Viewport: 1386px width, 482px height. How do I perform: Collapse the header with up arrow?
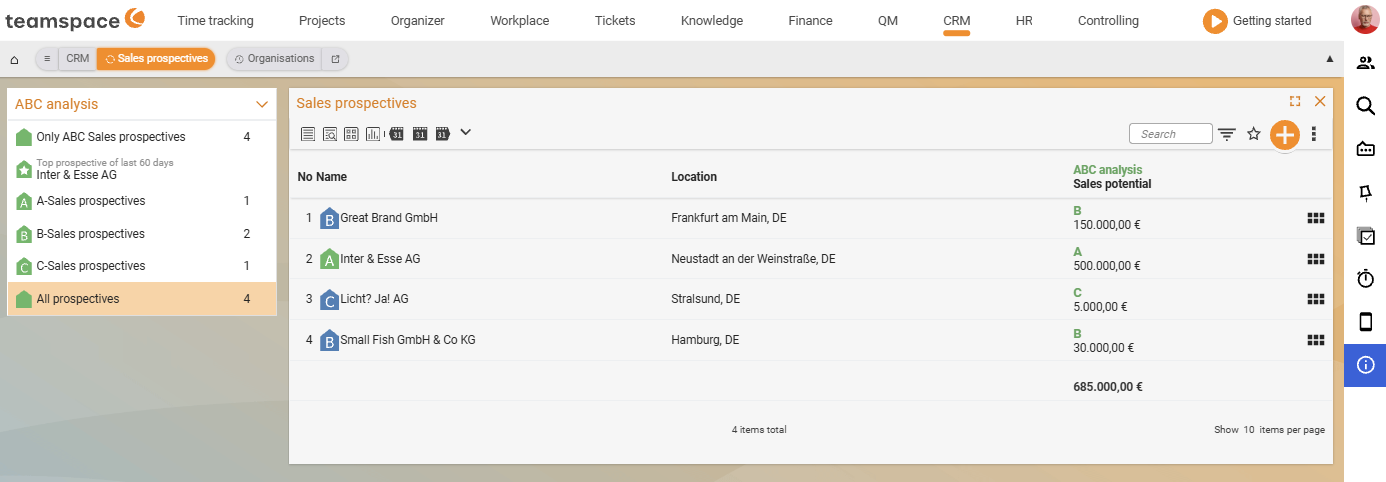coord(1330,59)
